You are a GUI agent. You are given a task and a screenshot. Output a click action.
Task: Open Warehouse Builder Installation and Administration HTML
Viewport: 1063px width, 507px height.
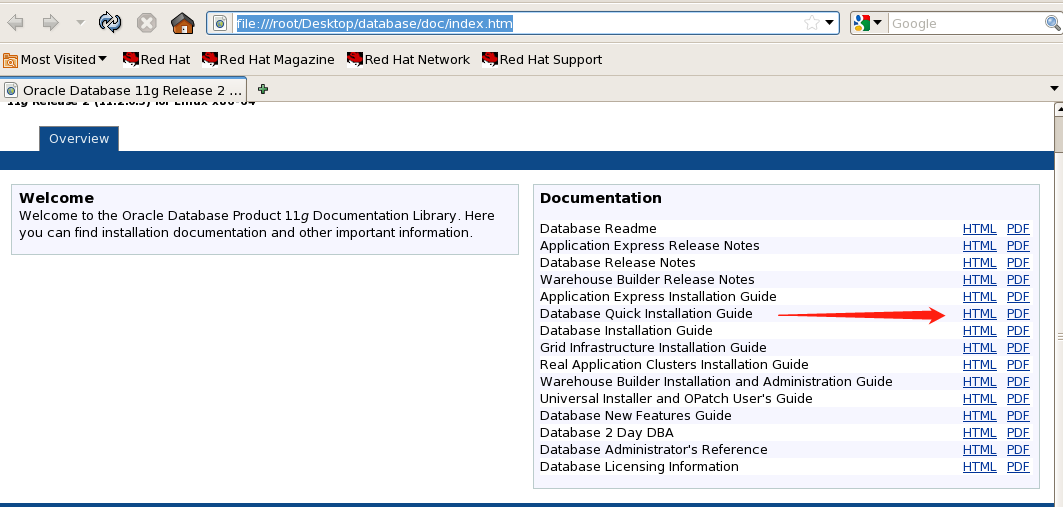click(980, 382)
